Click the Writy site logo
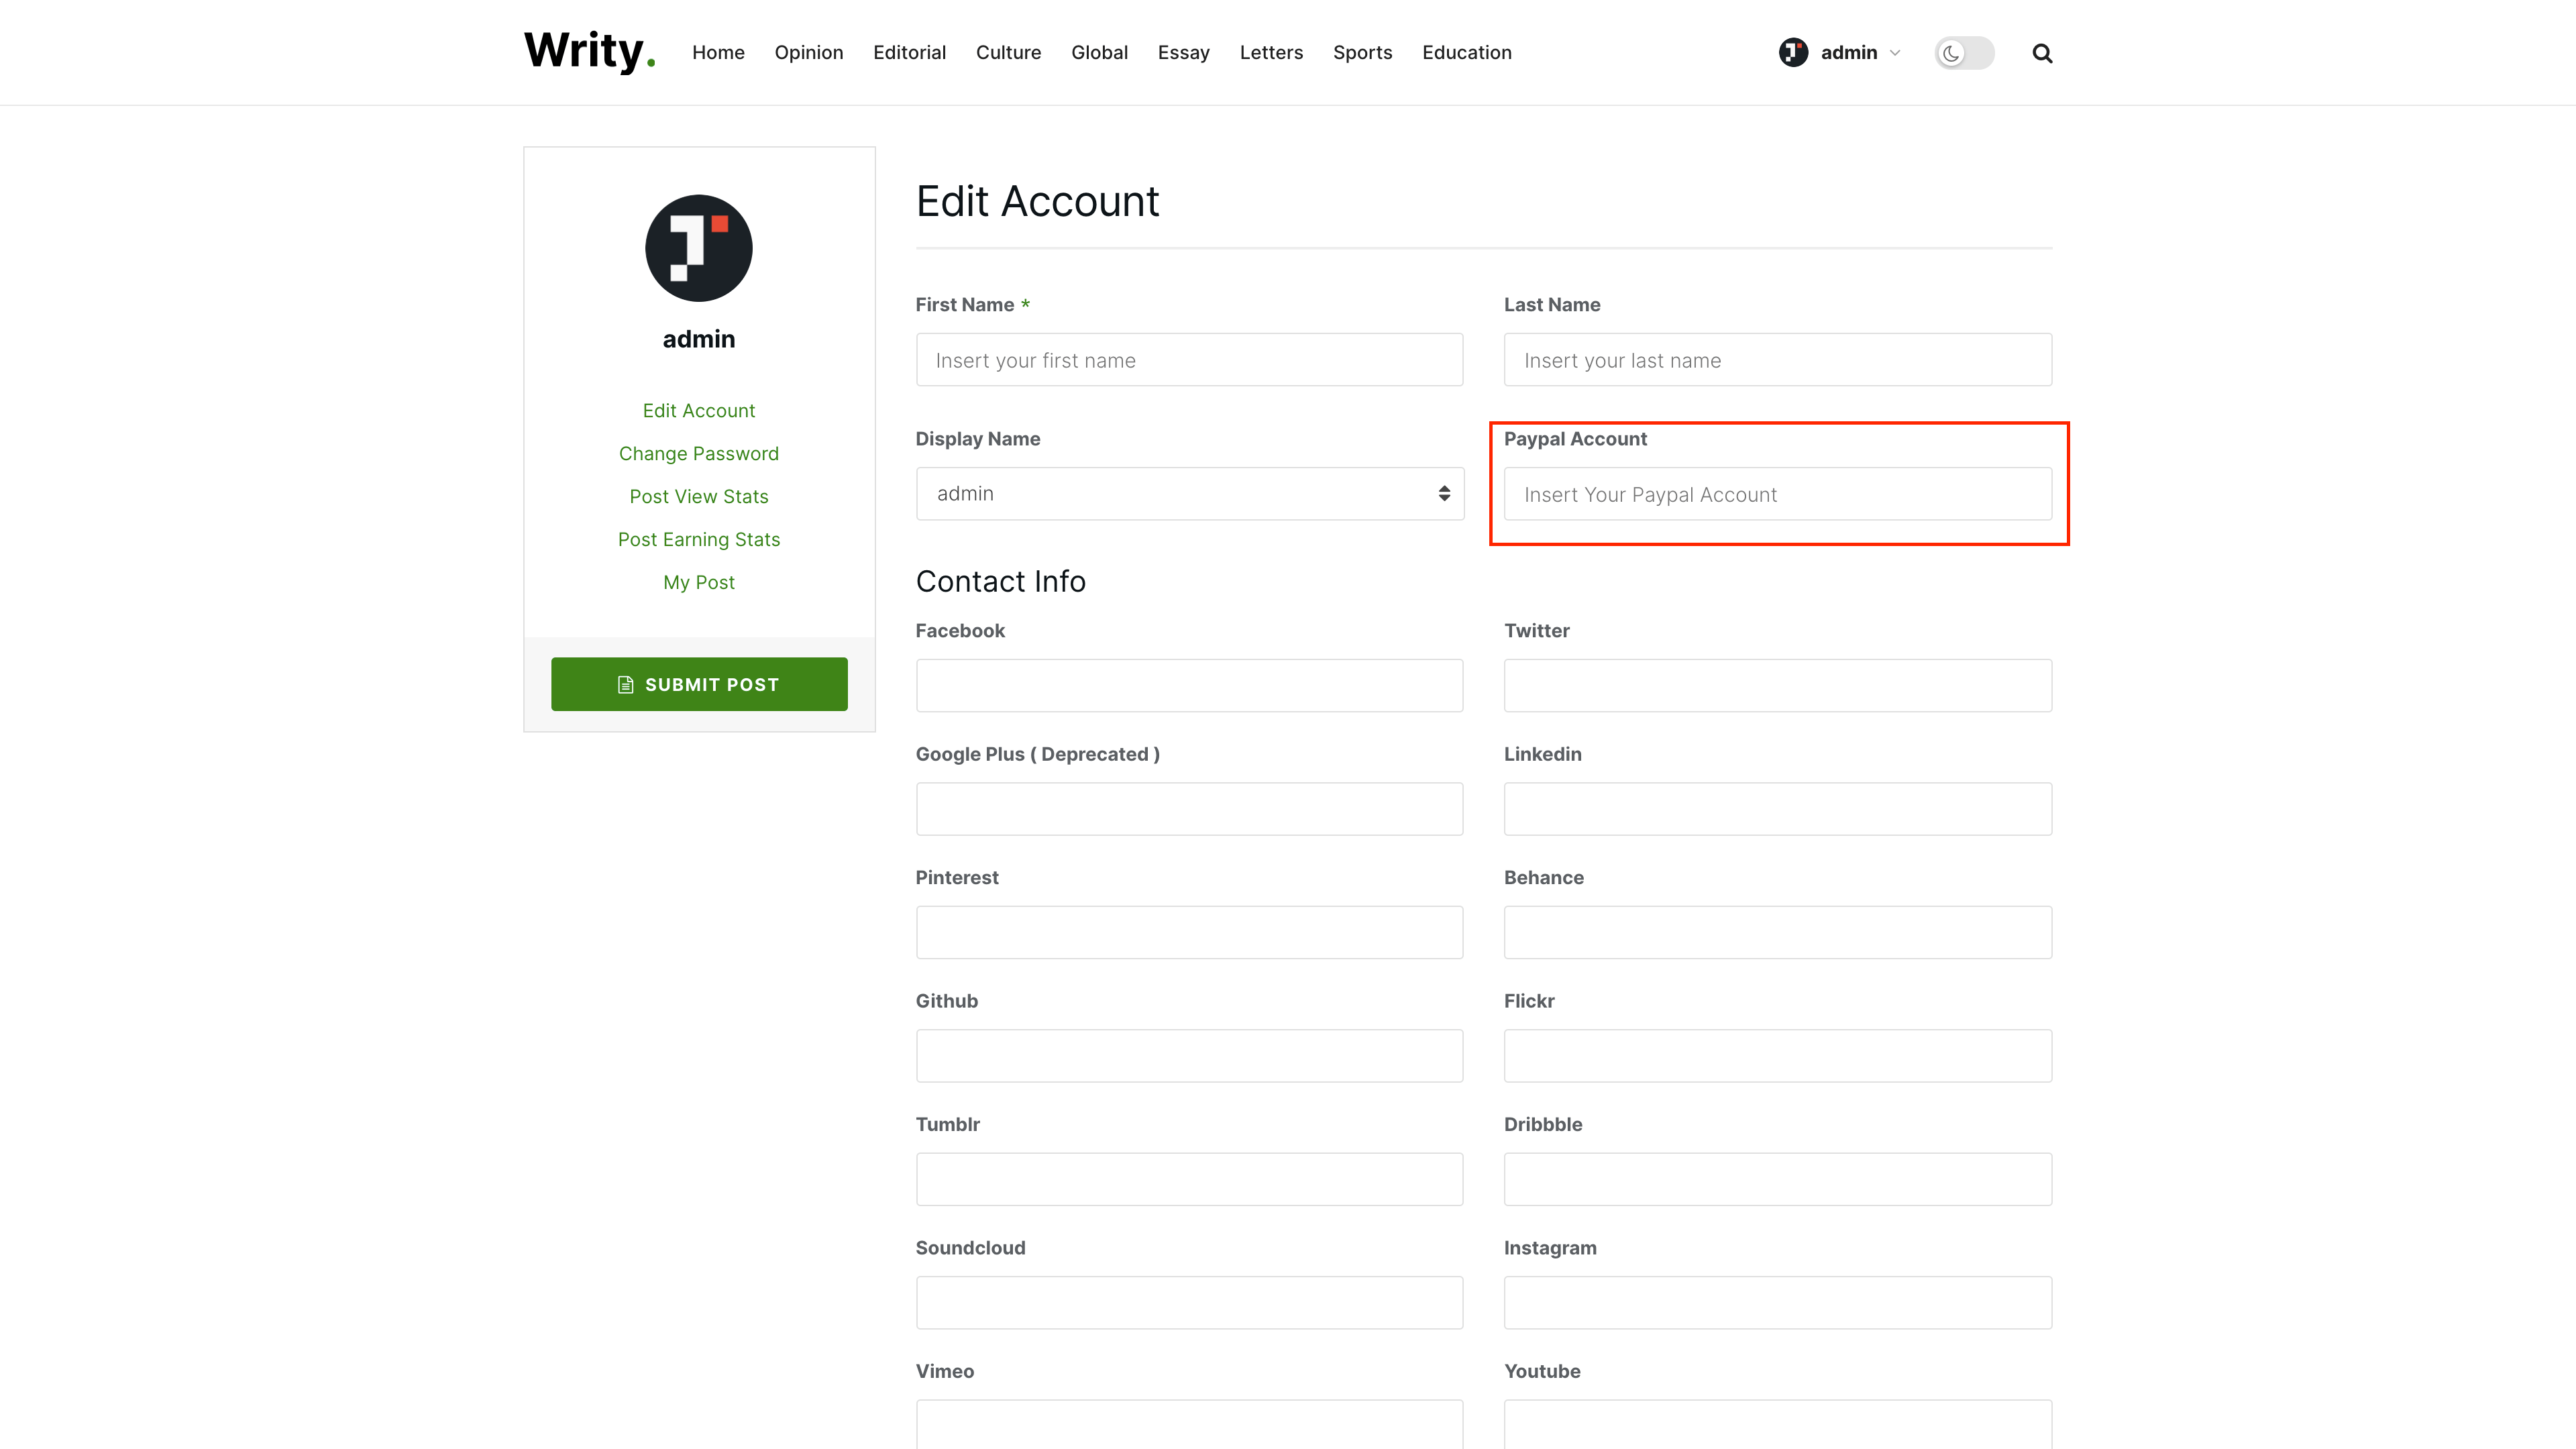The height and width of the screenshot is (1449, 2576). click(589, 51)
